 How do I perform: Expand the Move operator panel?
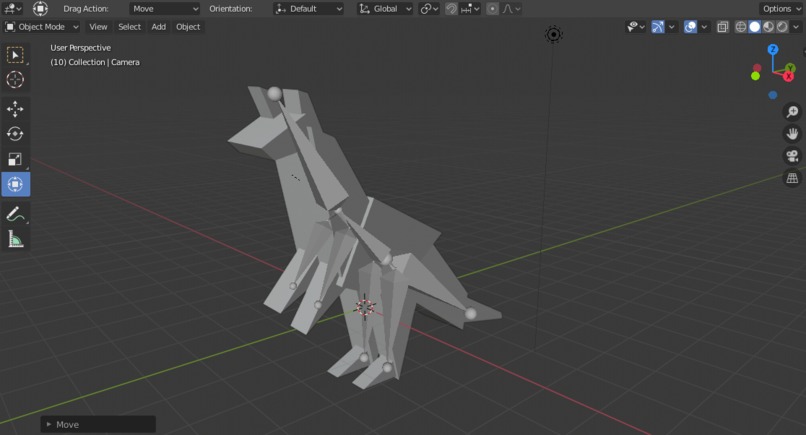pyautogui.click(x=98, y=424)
